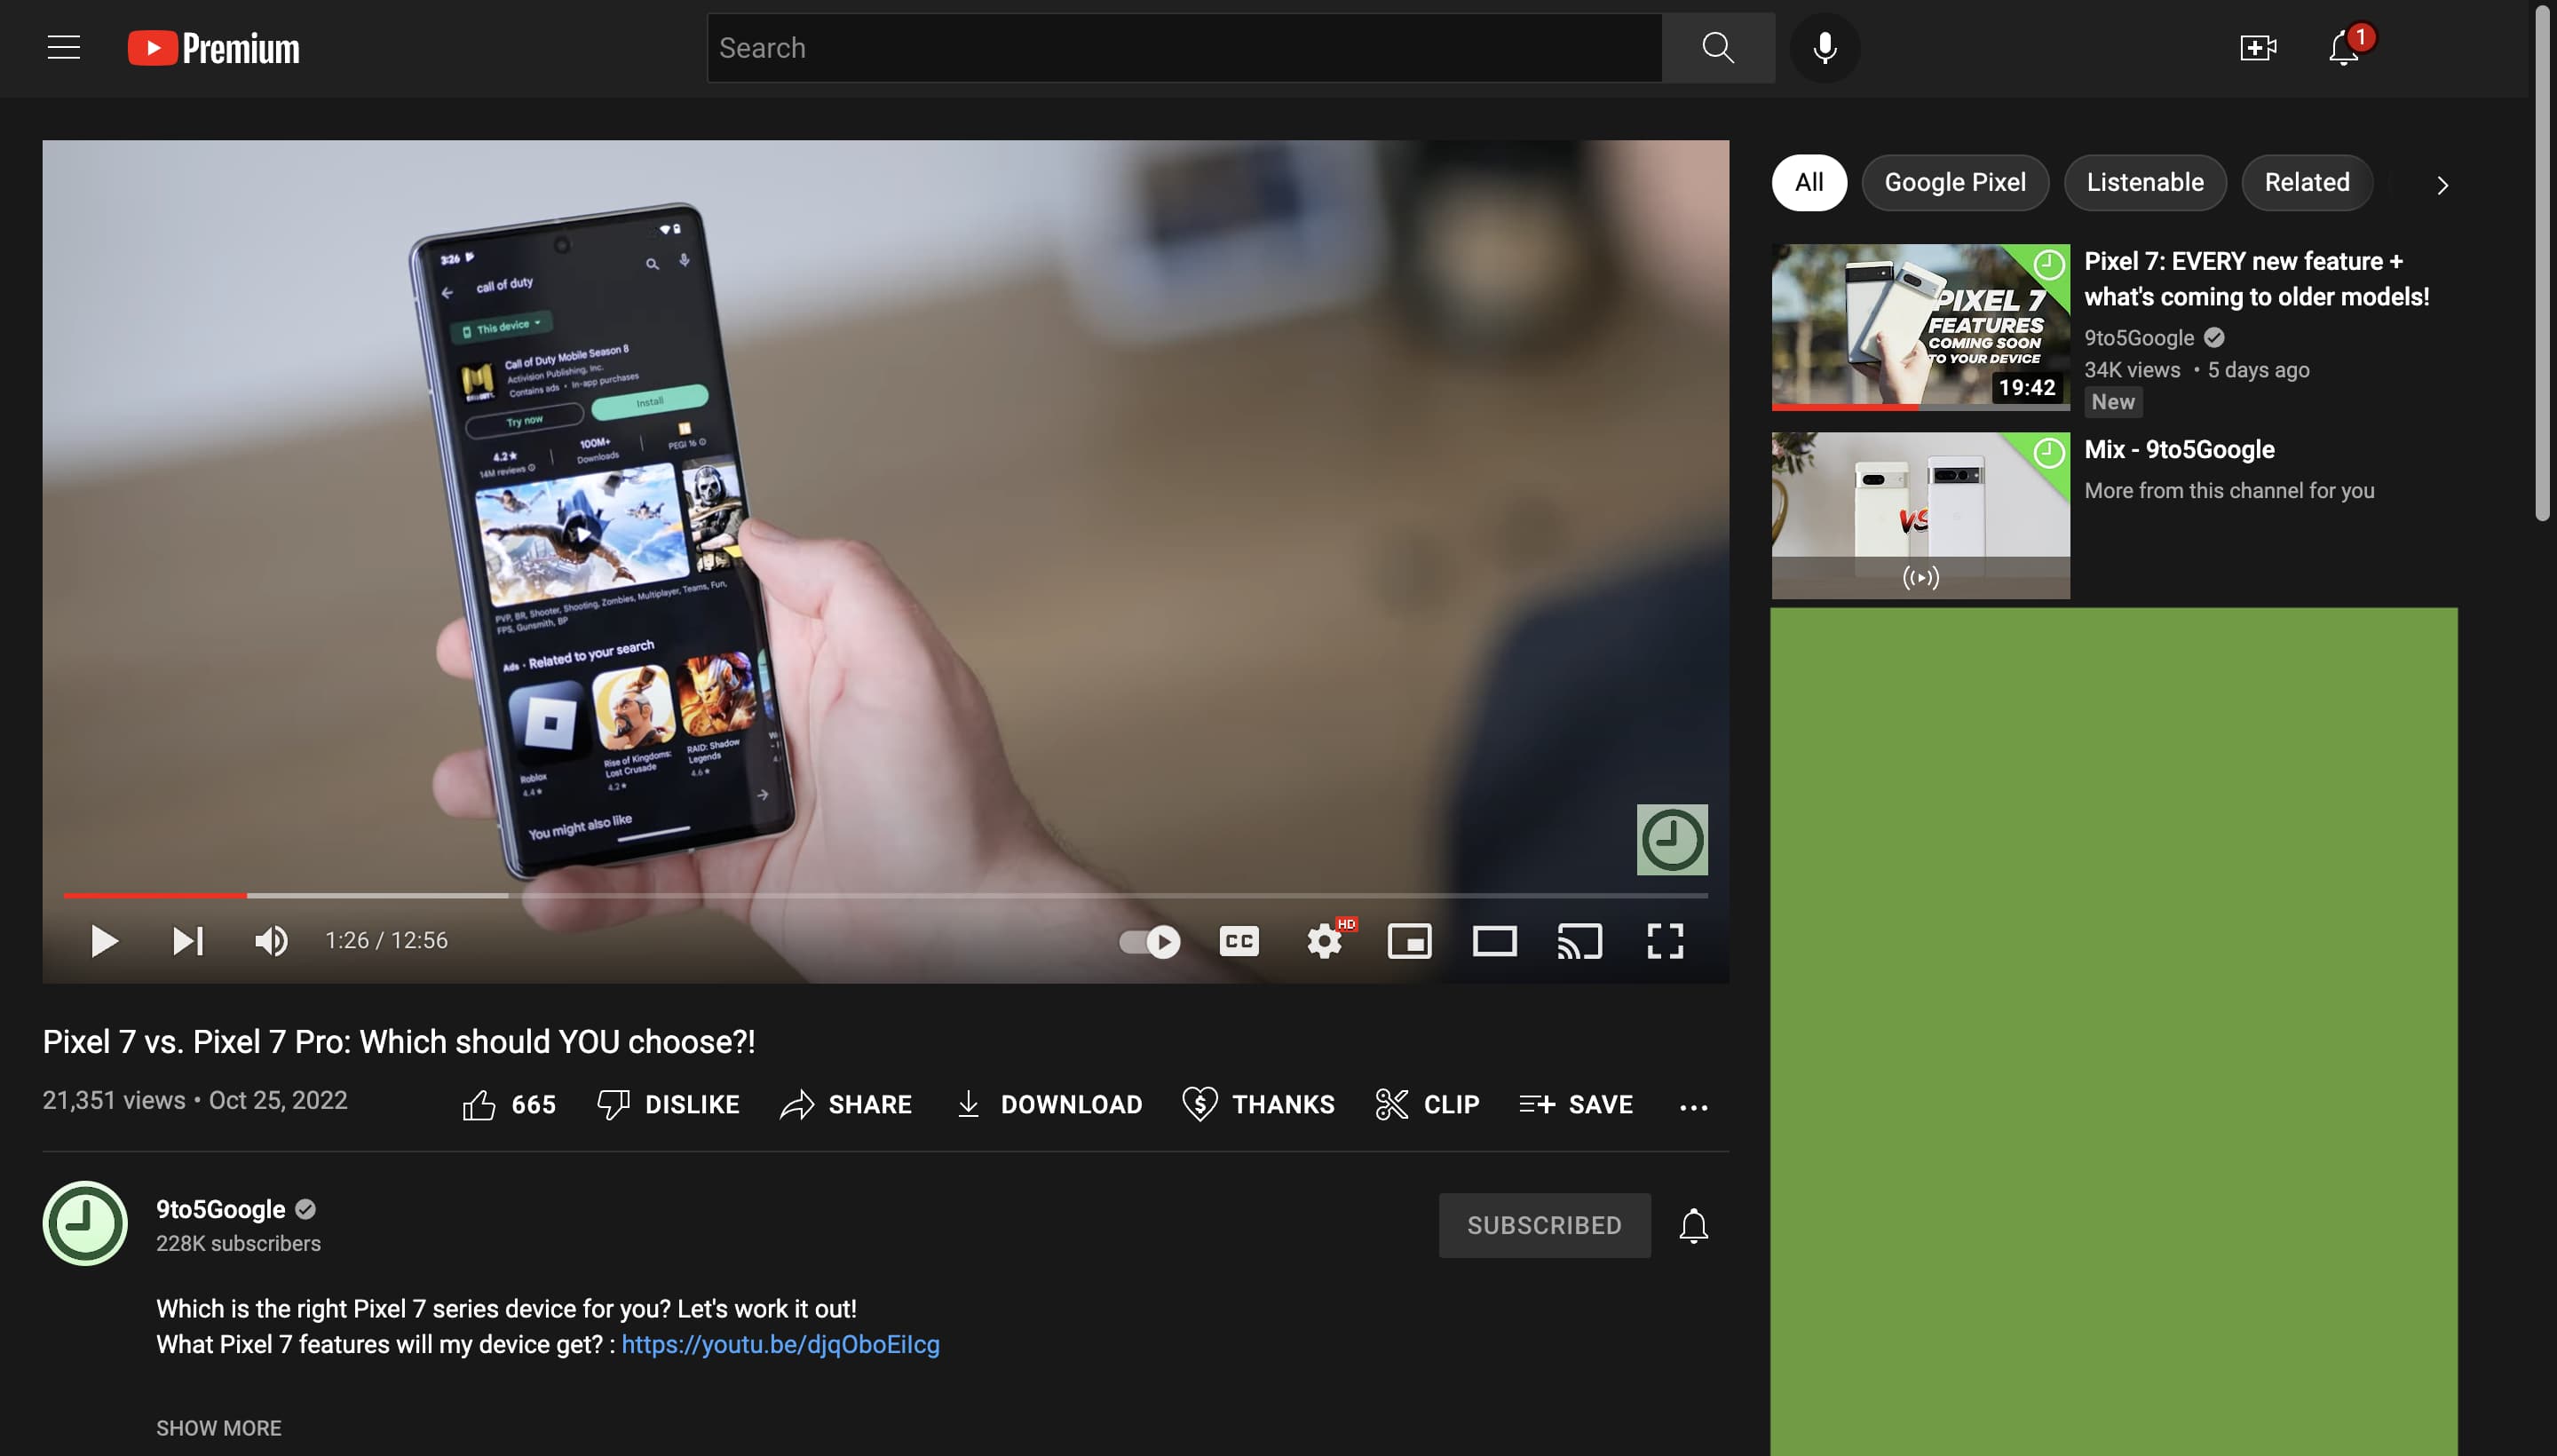Screen dimensions: 2557x1456
Task: Open the Create video icon
Action: (x=2257, y=47)
